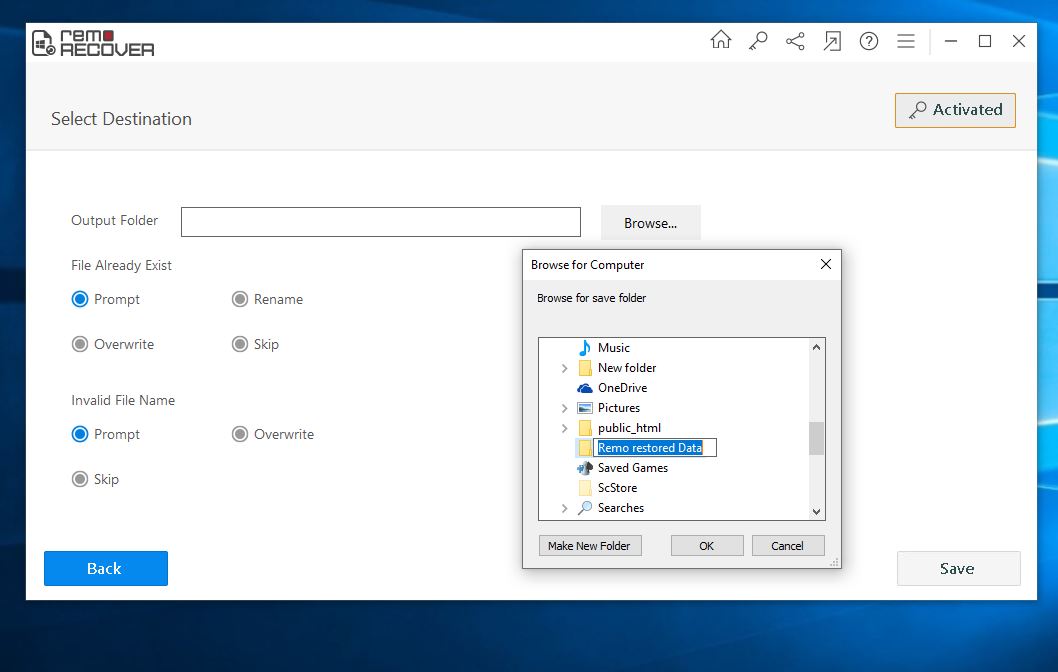Go Back to previous step

click(106, 568)
